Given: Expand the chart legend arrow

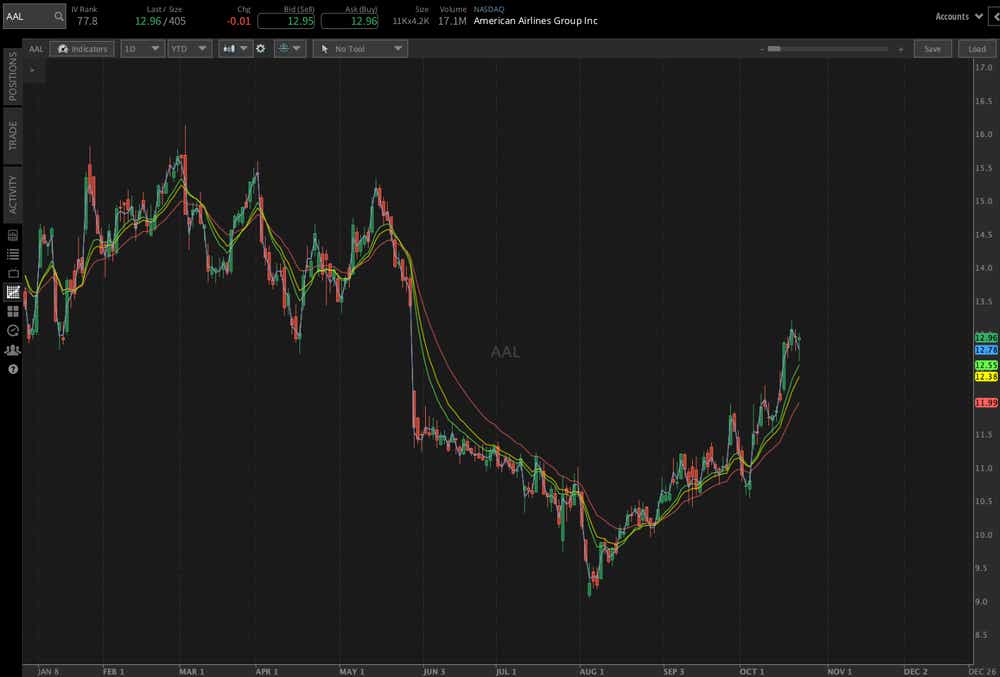Looking at the screenshot, I should point(33,70).
